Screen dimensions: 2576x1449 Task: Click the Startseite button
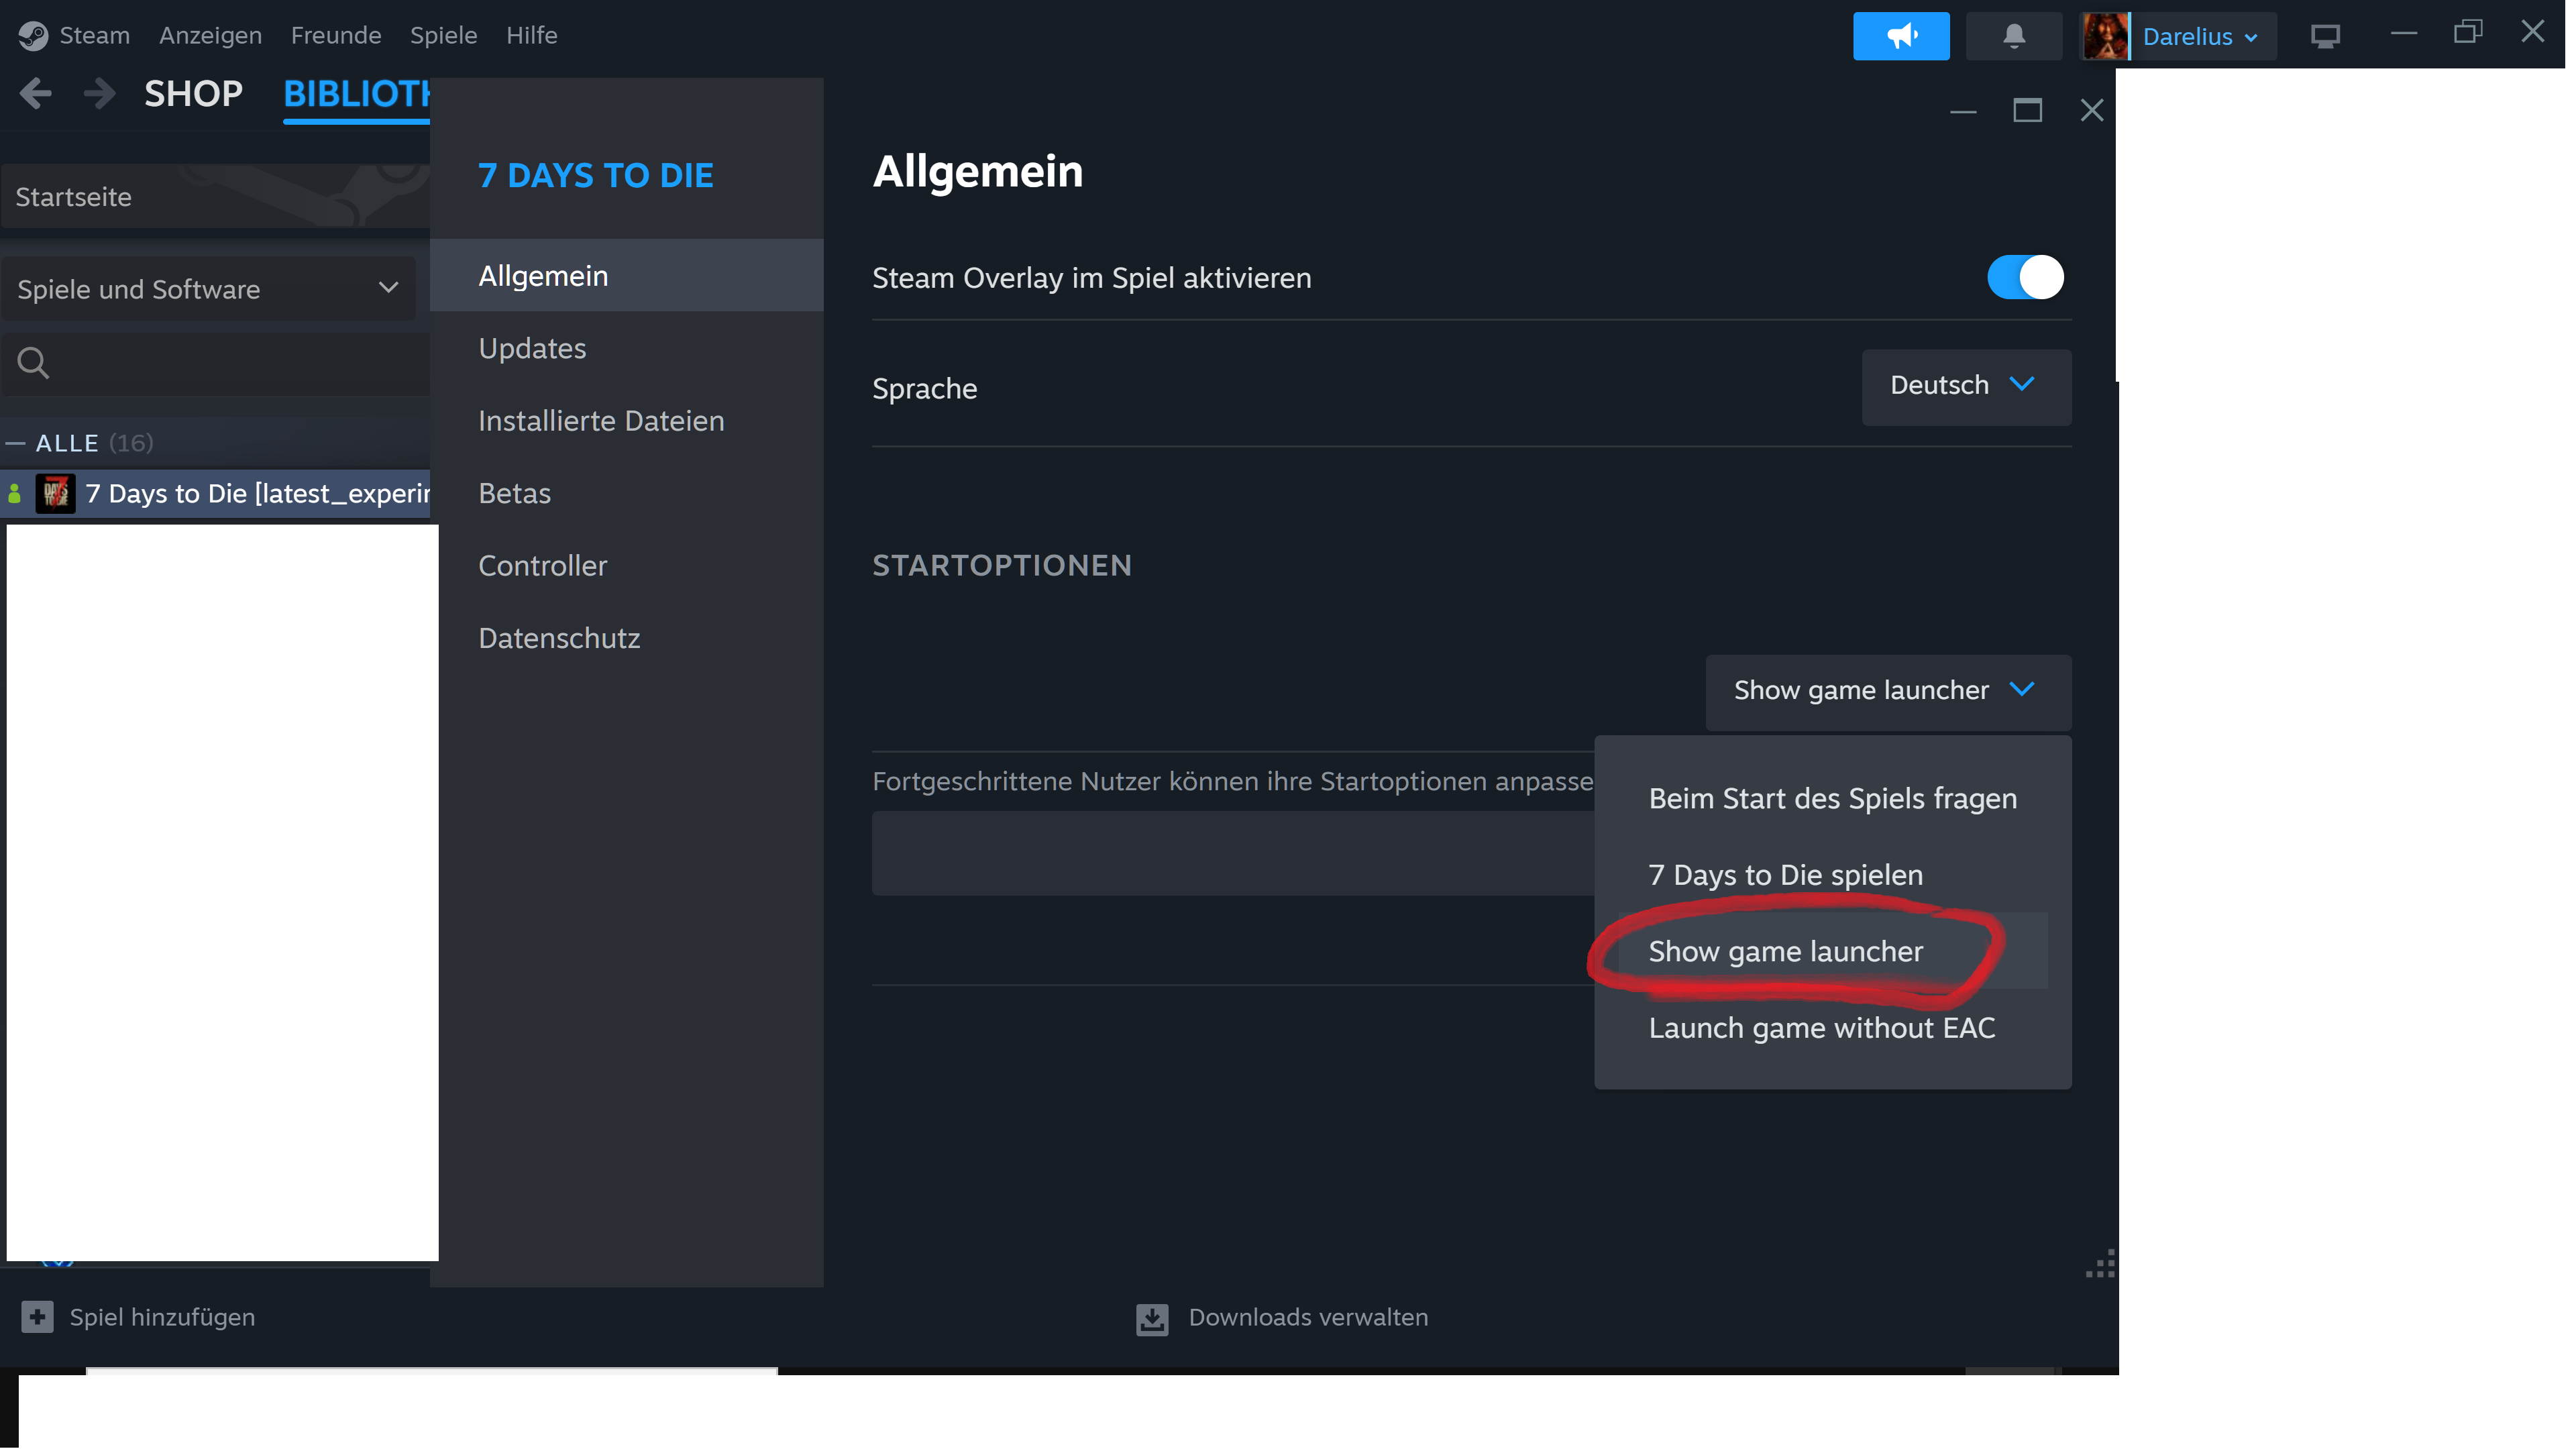point(215,197)
